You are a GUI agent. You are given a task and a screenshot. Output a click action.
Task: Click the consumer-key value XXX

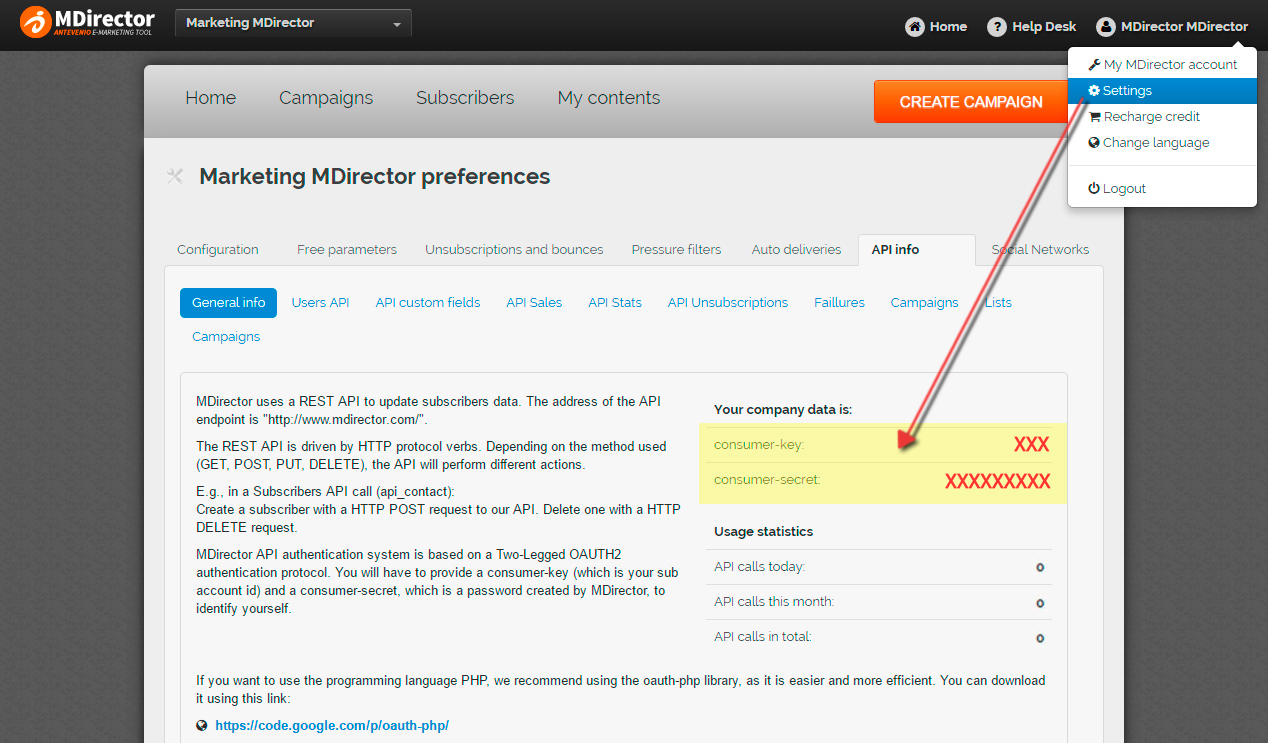1032,445
